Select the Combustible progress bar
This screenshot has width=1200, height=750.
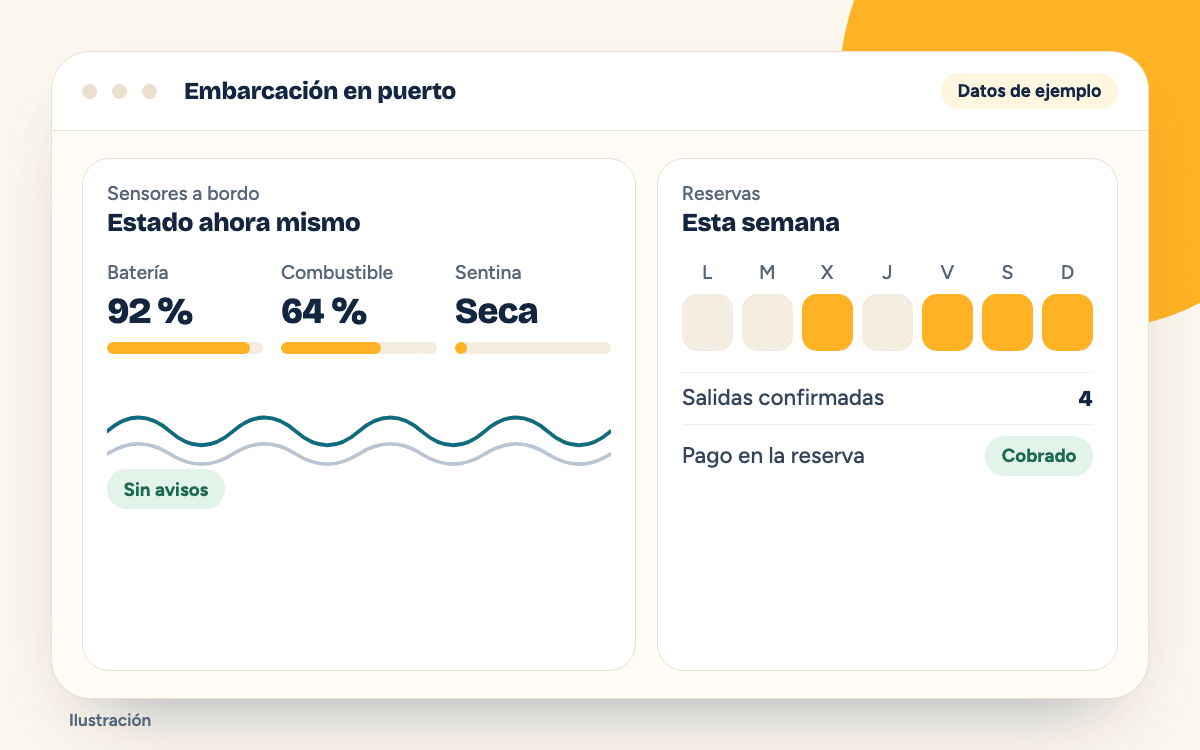(359, 348)
